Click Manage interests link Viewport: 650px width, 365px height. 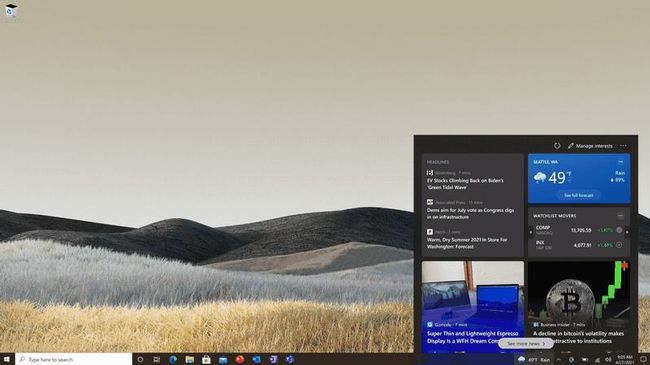pyautogui.click(x=590, y=146)
